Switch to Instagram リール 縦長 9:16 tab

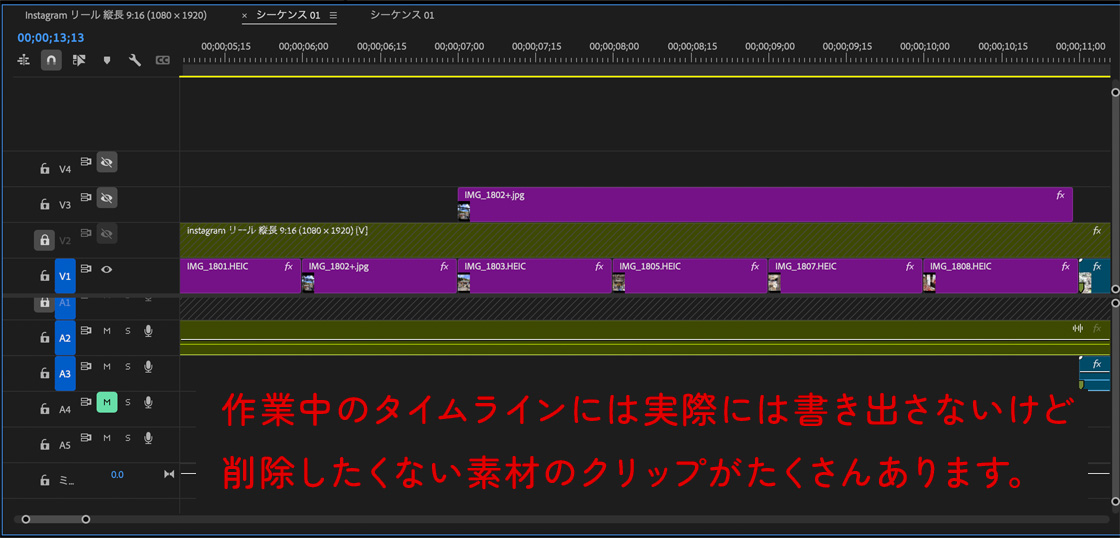[115, 16]
